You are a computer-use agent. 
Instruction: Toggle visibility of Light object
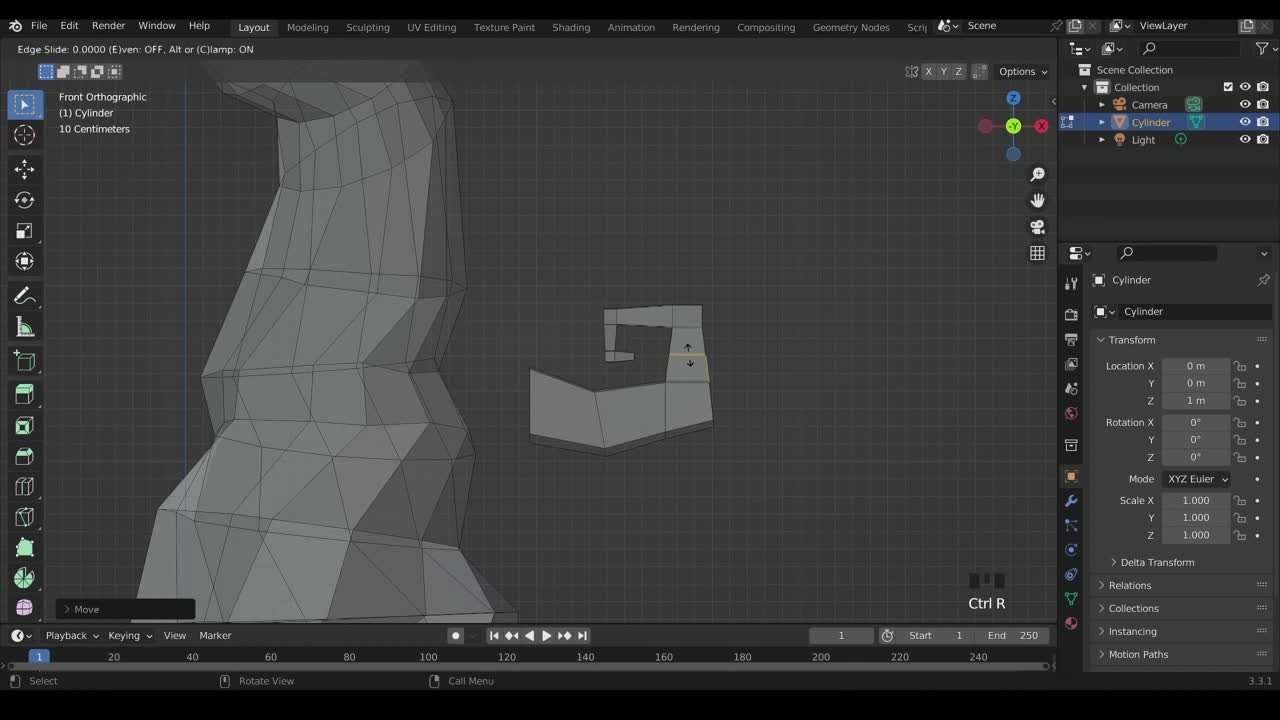tap(1245, 140)
